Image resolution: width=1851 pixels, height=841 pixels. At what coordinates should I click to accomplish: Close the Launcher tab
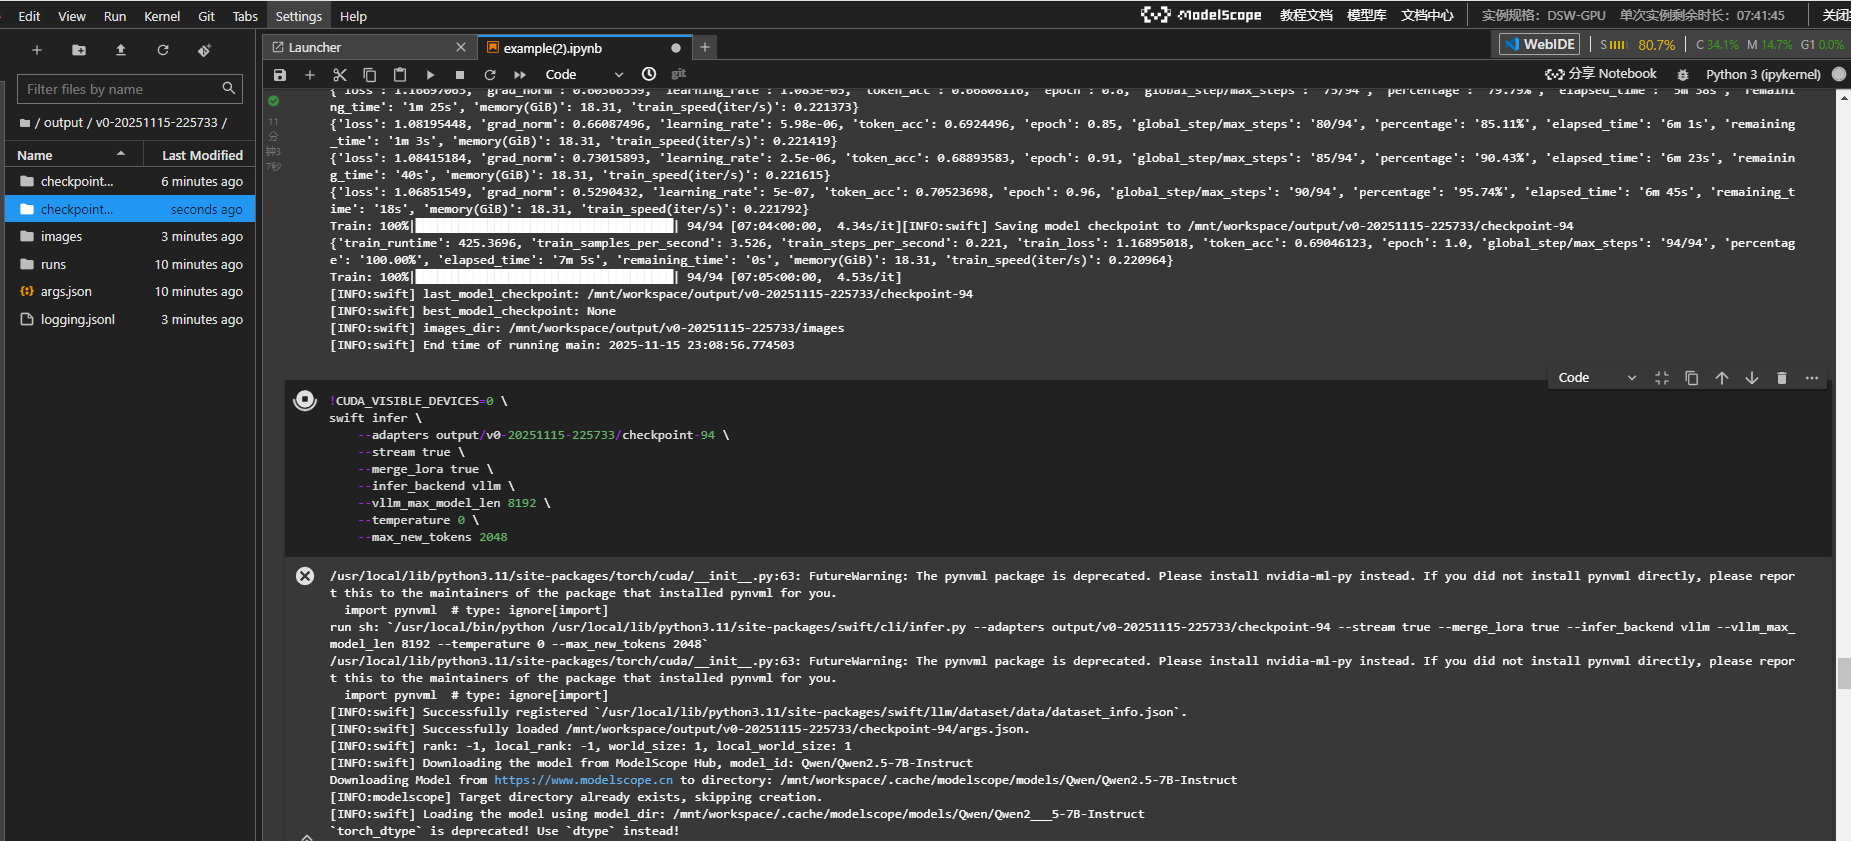click(461, 47)
